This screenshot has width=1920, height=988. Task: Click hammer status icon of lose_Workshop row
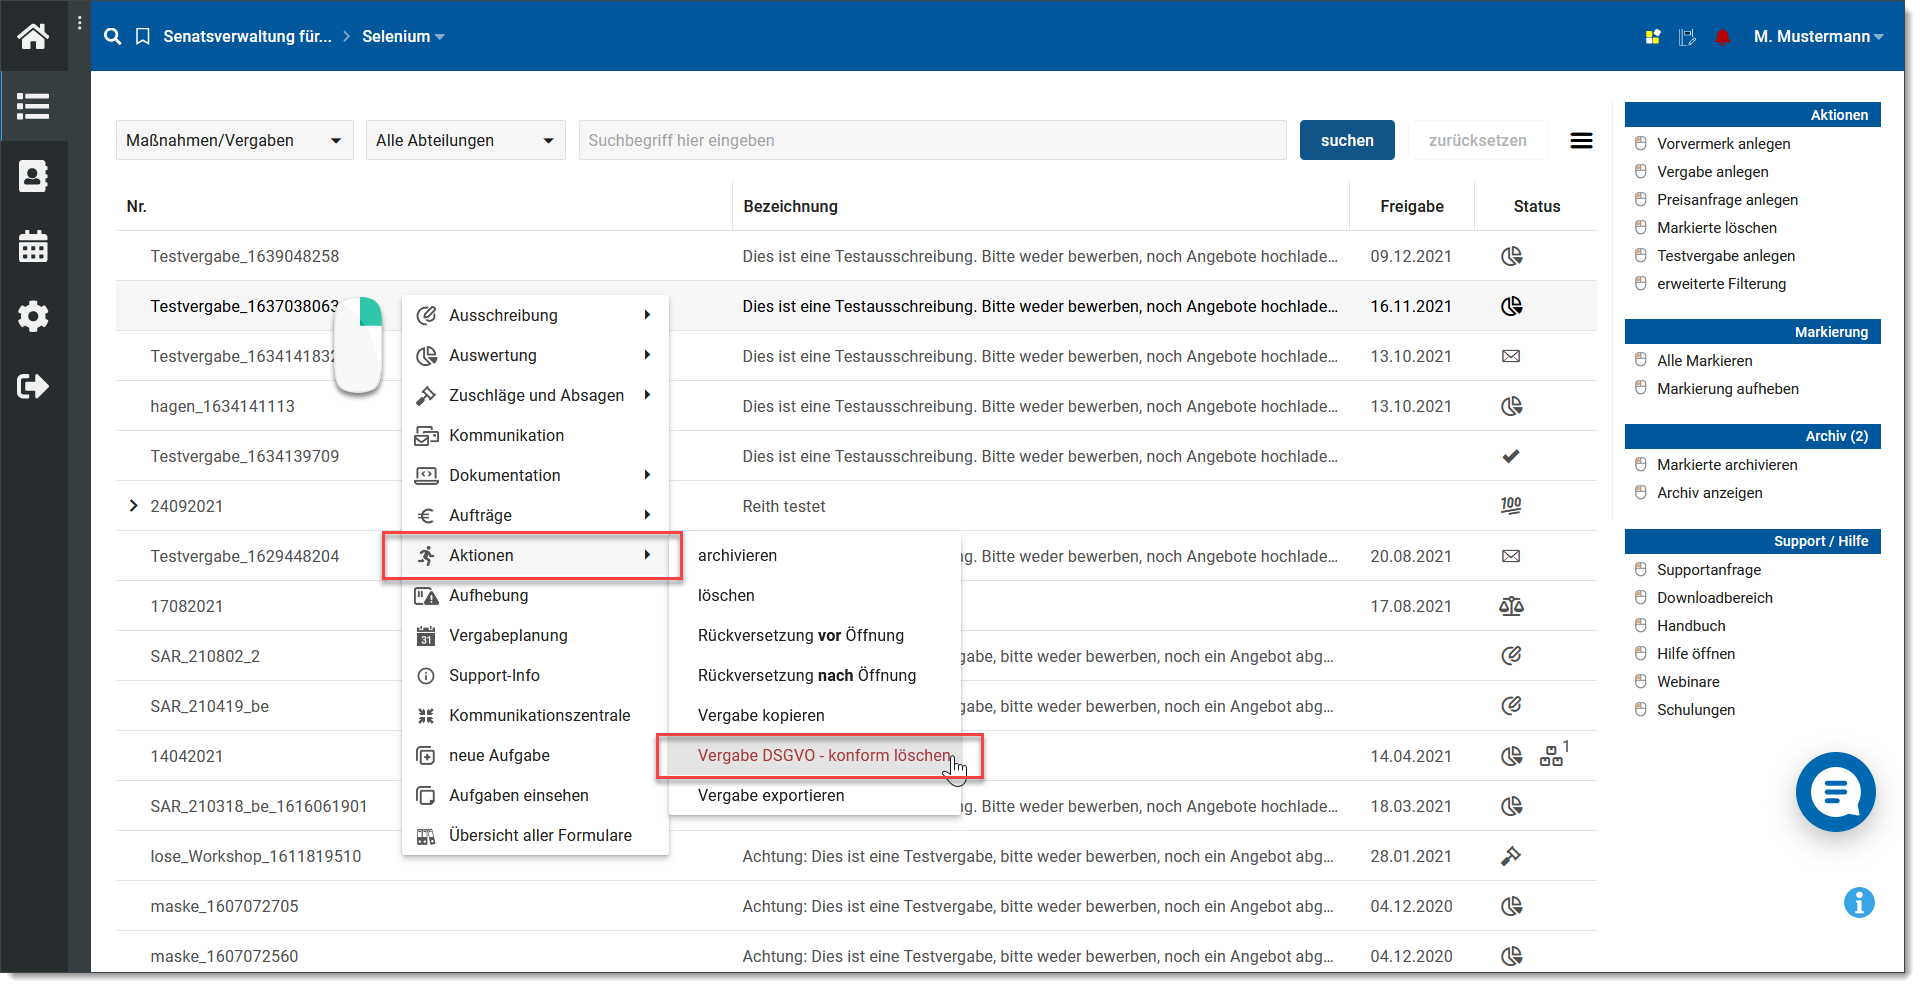coord(1511,856)
